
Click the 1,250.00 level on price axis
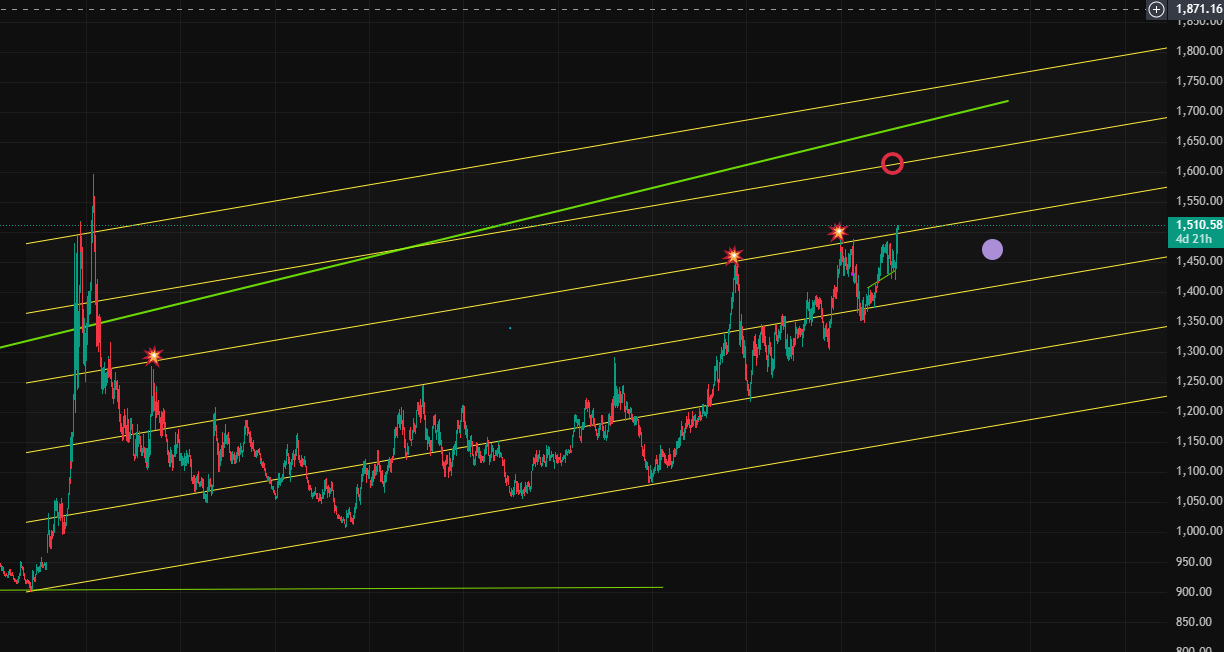click(x=1195, y=381)
